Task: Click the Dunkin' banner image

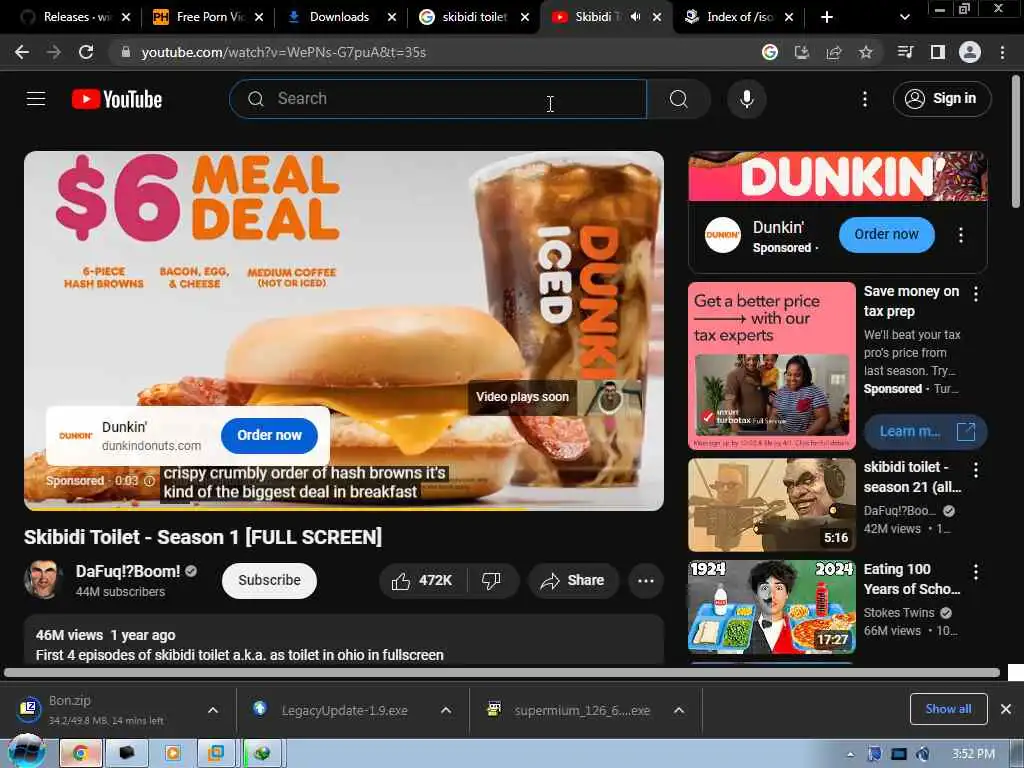Action: tap(837, 176)
